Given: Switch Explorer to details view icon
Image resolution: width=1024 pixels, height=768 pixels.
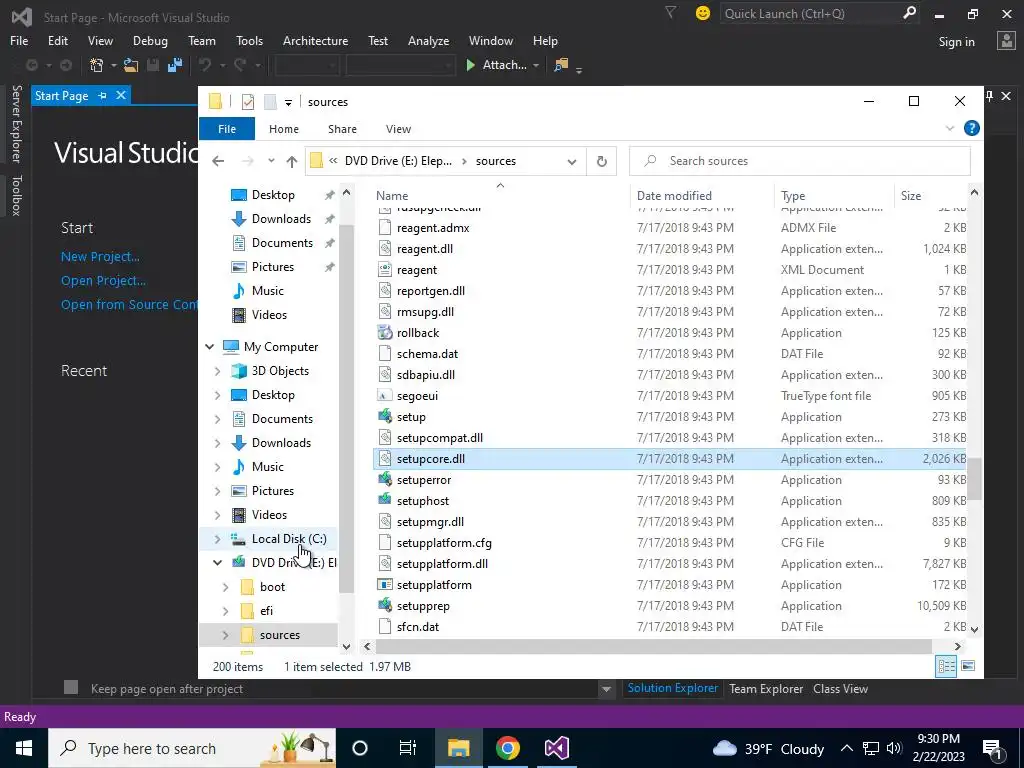Looking at the screenshot, I should pyautogui.click(x=946, y=666).
